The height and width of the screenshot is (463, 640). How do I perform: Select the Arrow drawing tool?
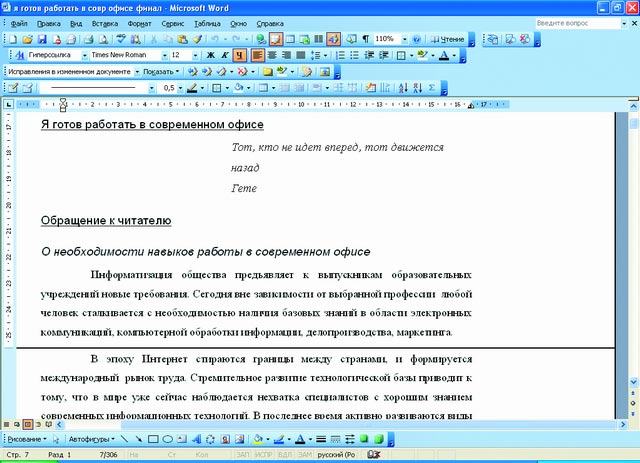coord(139,439)
